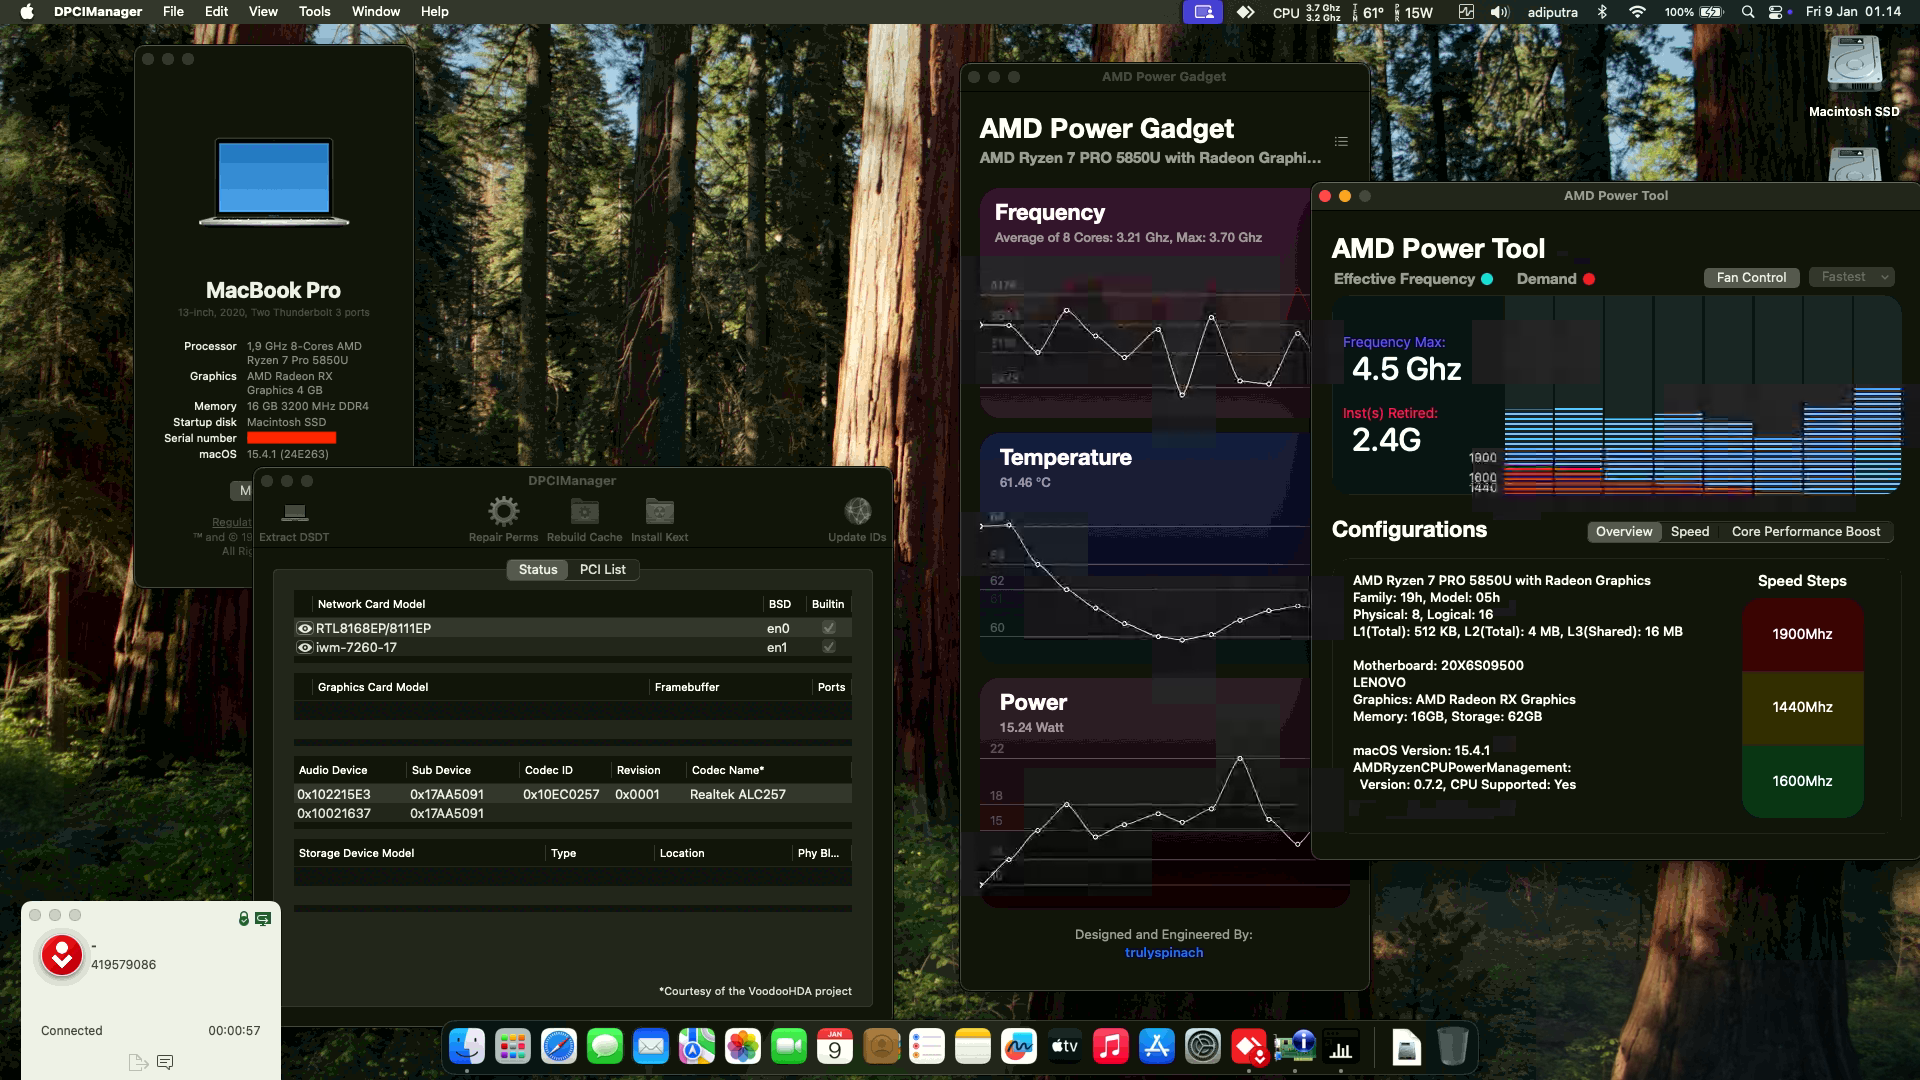Open Activity Monitor from the Dock
1920x1080 pixels.
1341,1047
